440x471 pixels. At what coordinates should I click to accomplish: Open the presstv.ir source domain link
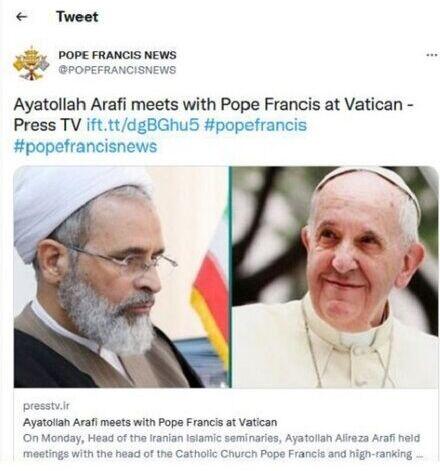[x=46, y=406]
